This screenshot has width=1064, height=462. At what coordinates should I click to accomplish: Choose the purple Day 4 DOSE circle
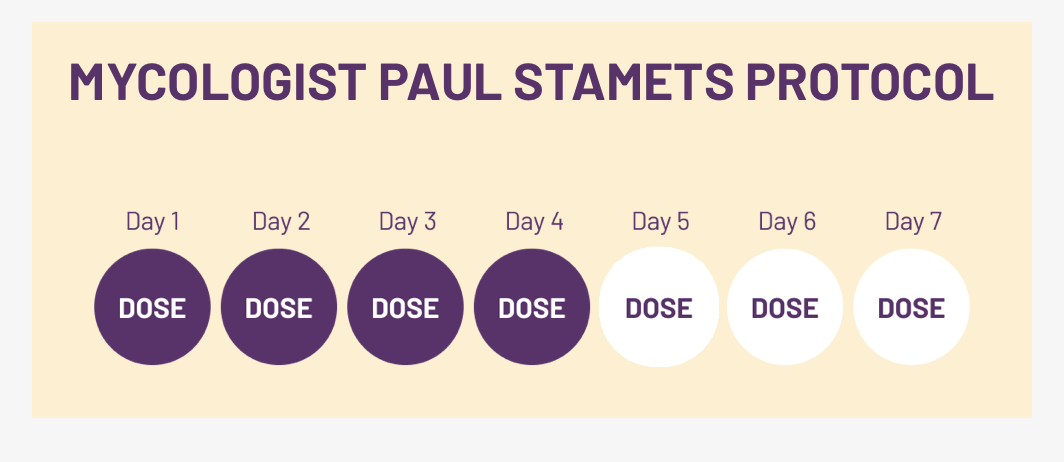pyautogui.click(x=532, y=307)
